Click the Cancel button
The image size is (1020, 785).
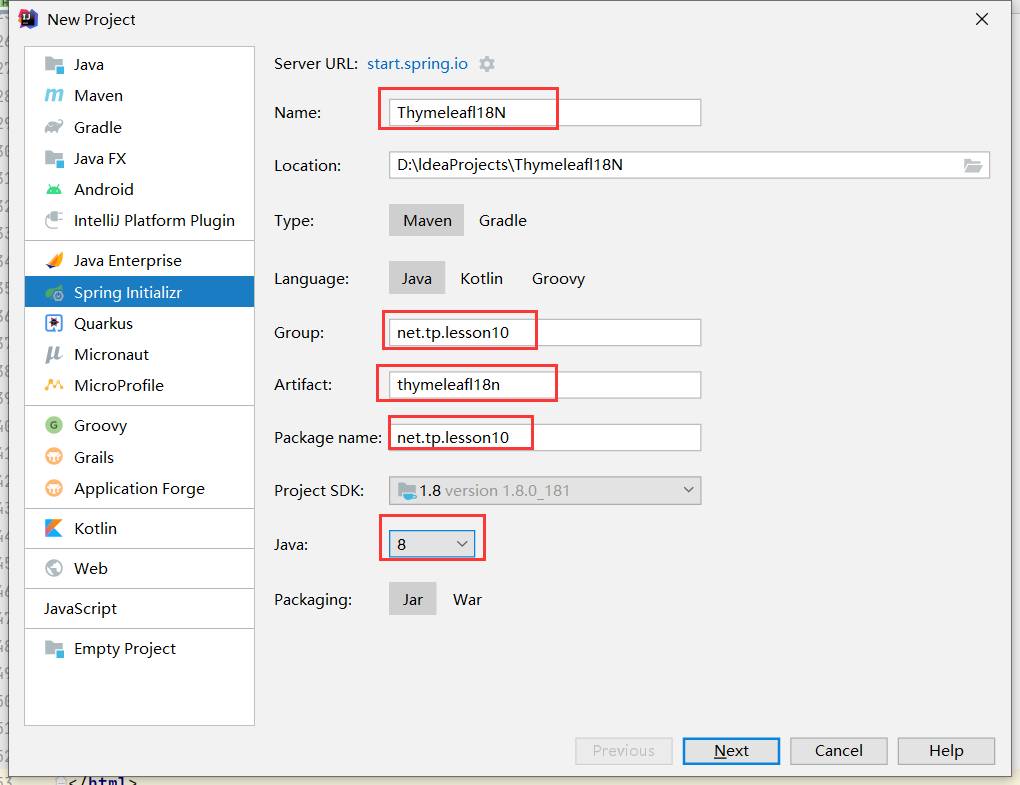pos(839,751)
